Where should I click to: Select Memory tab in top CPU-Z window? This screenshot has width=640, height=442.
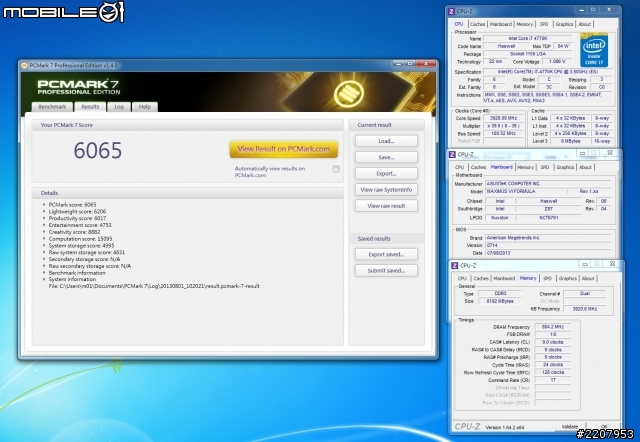click(524, 24)
